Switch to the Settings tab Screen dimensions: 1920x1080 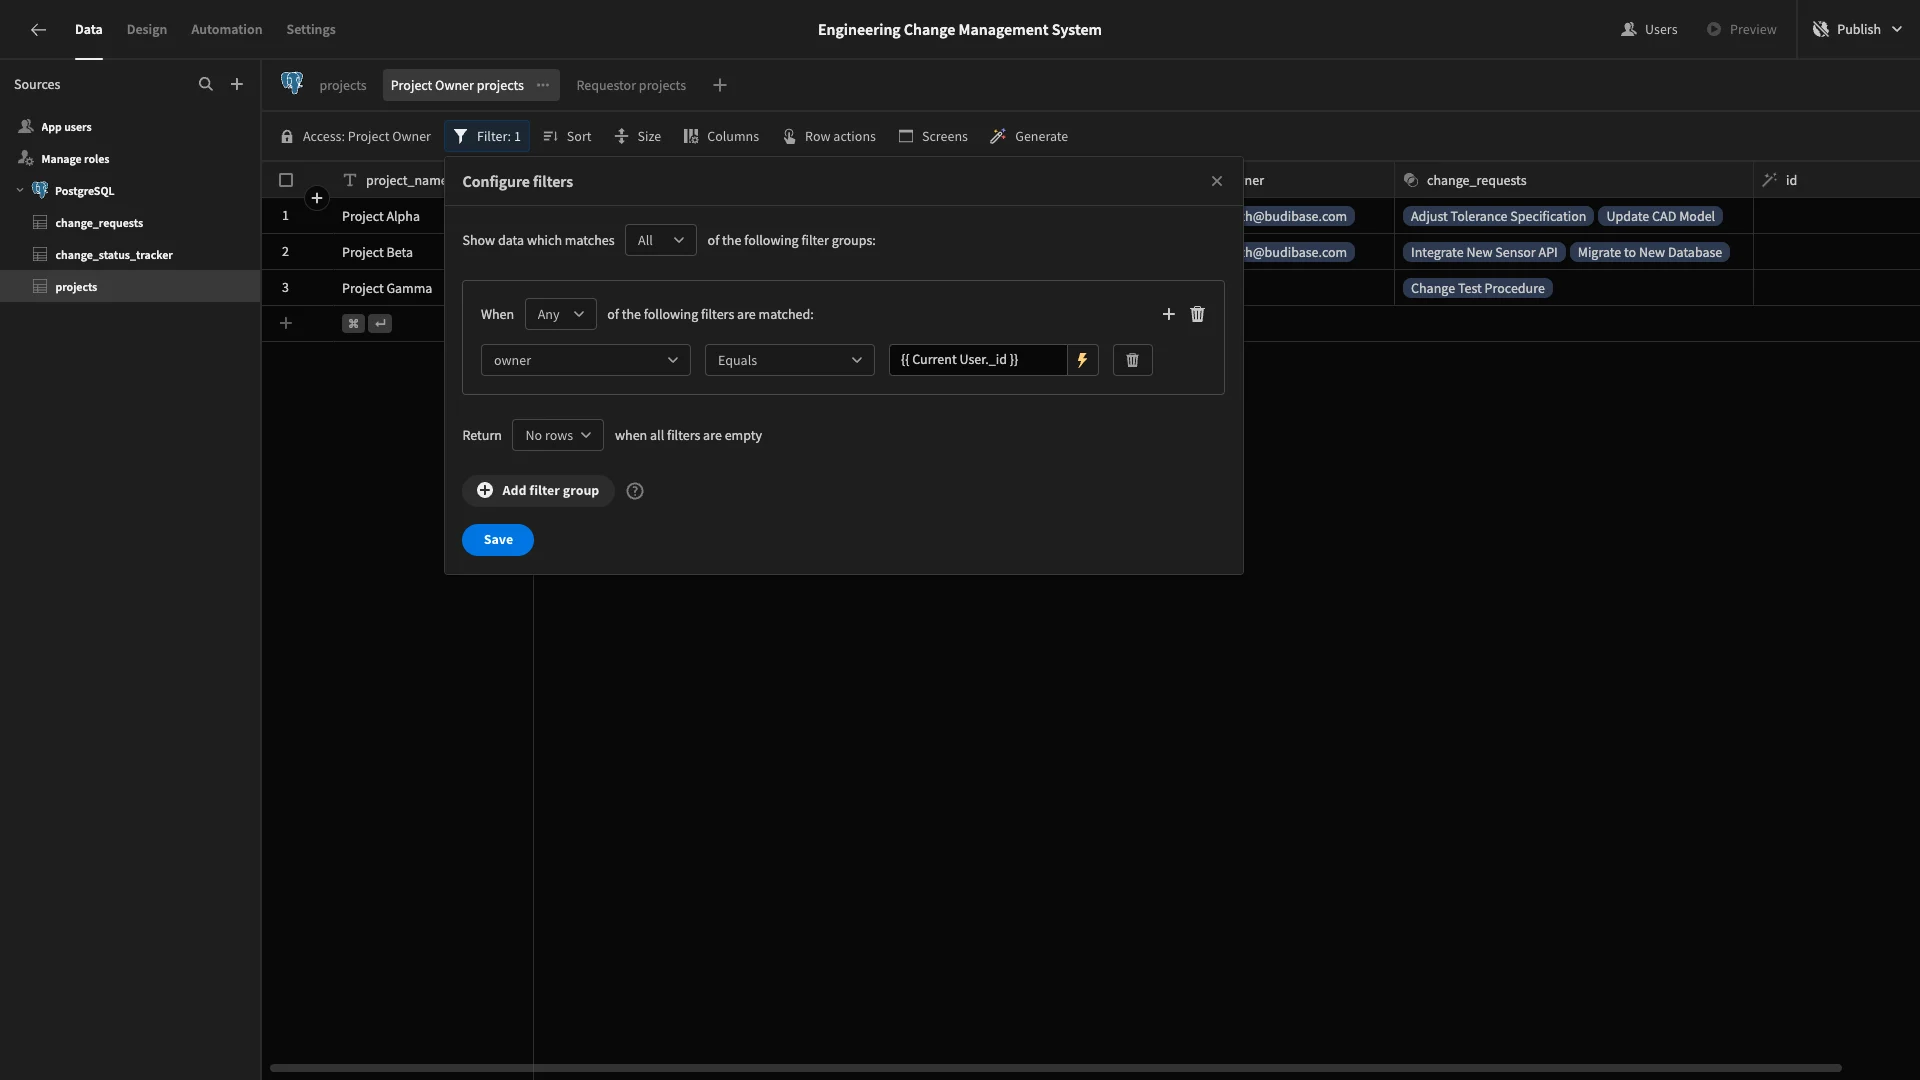[311, 30]
